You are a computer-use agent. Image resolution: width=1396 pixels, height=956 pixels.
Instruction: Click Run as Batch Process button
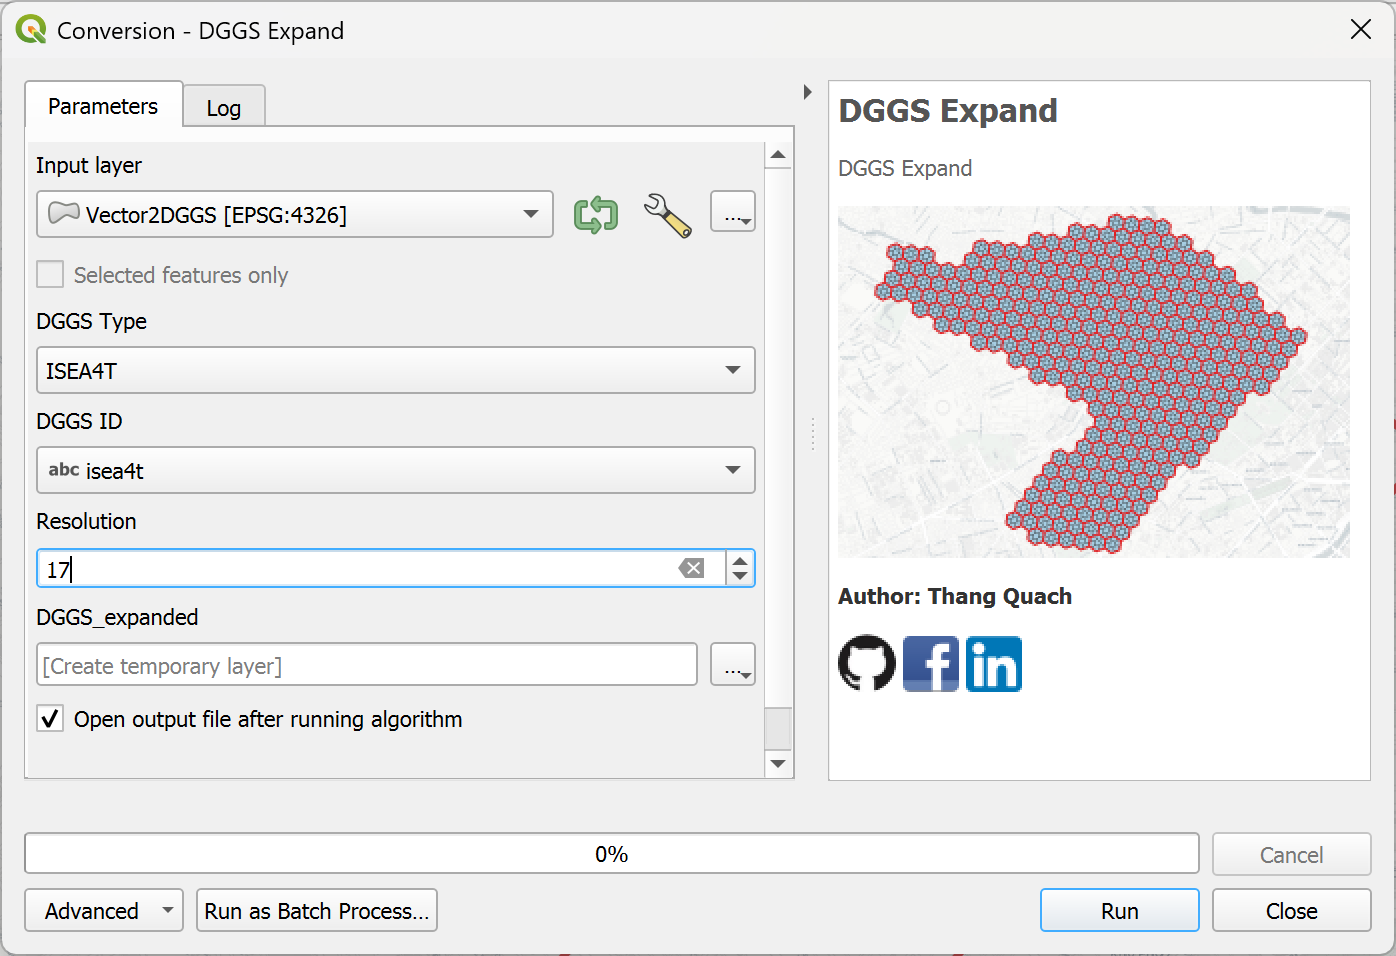click(317, 910)
